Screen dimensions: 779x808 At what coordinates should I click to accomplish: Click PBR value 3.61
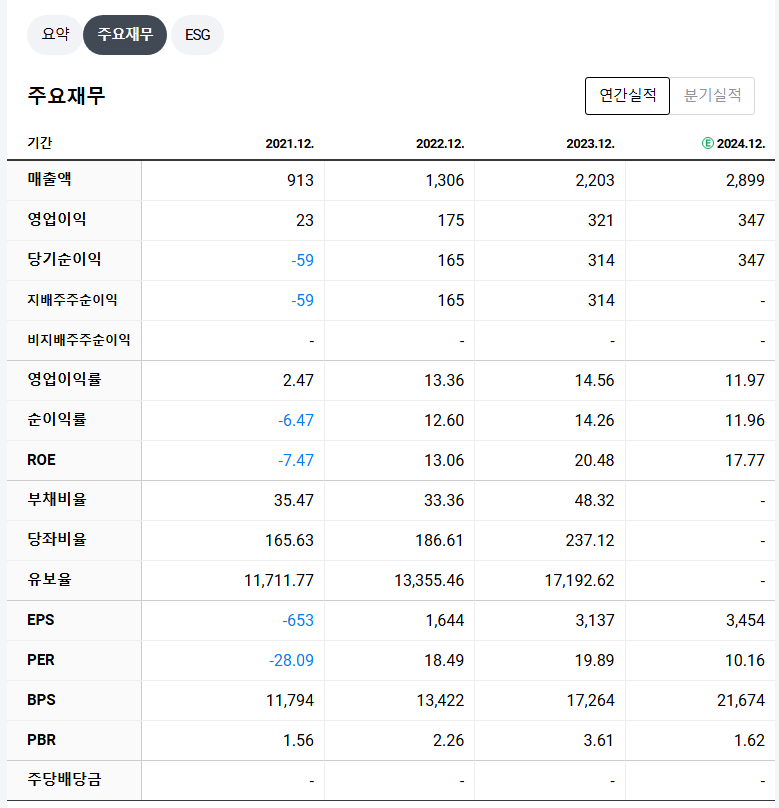click(599, 740)
